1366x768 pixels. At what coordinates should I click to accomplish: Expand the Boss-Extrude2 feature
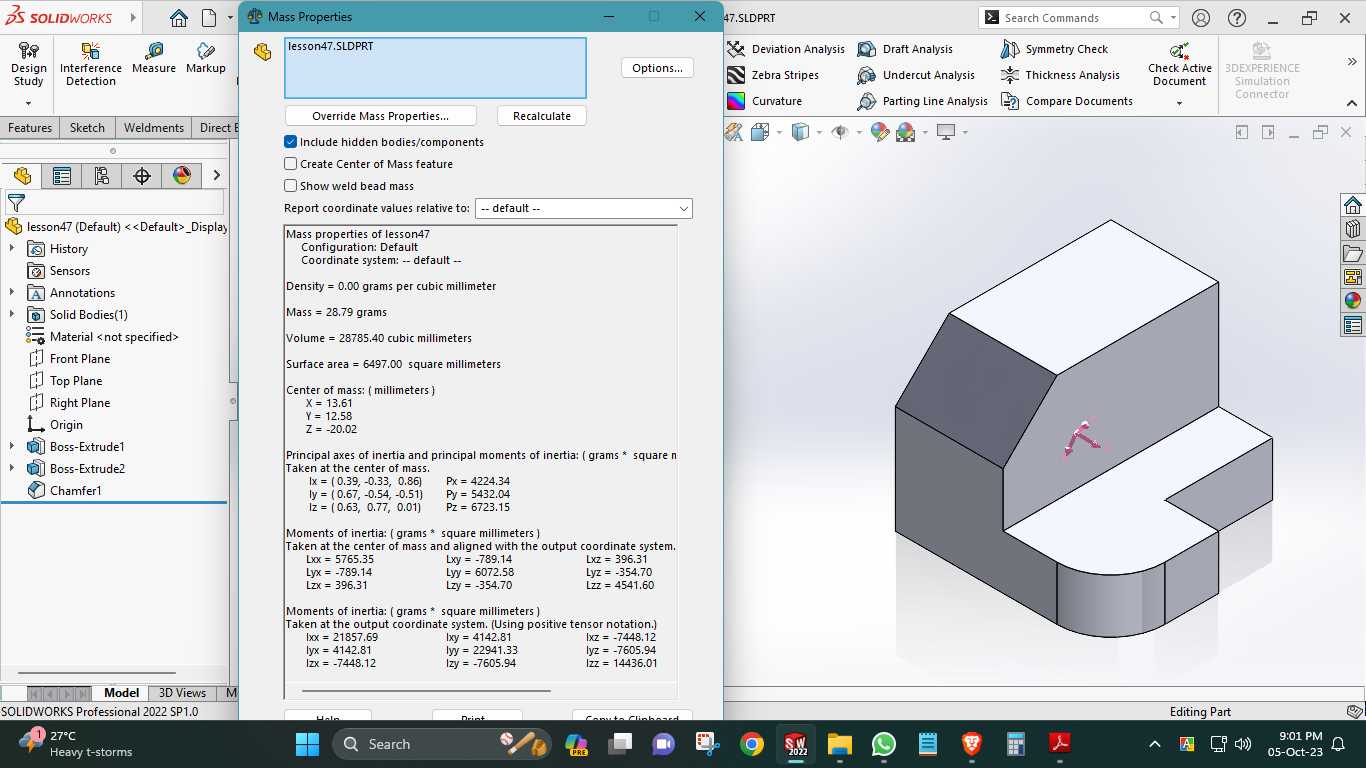[12, 469]
